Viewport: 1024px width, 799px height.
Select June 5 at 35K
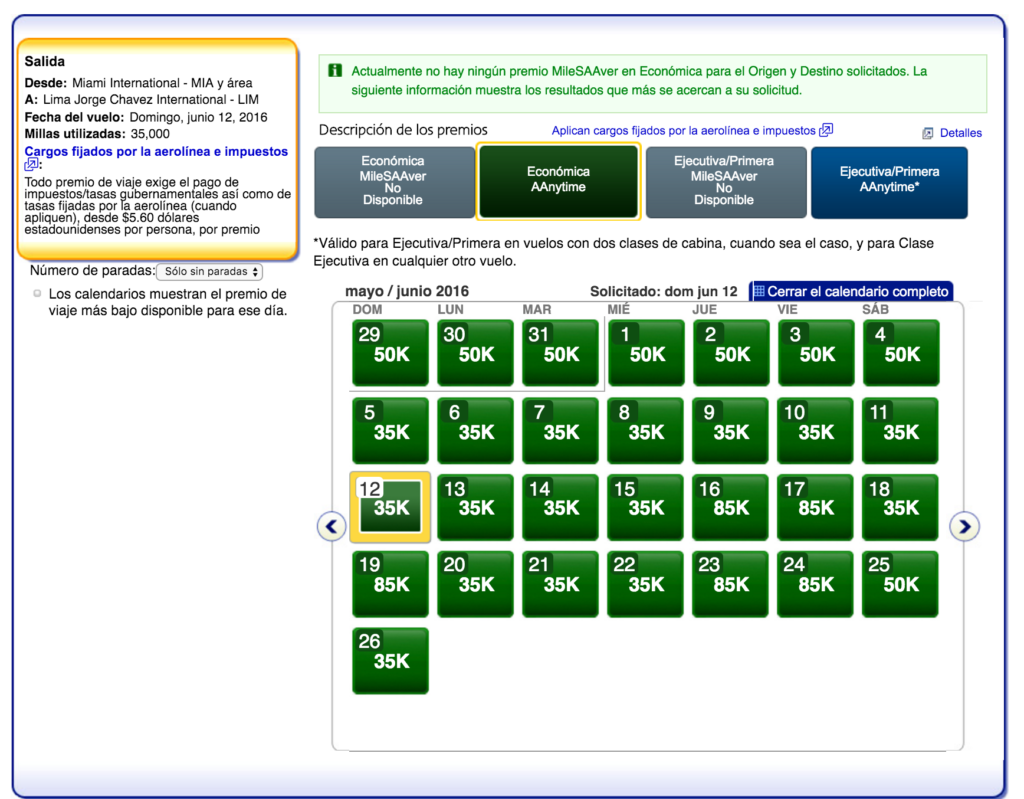point(391,431)
